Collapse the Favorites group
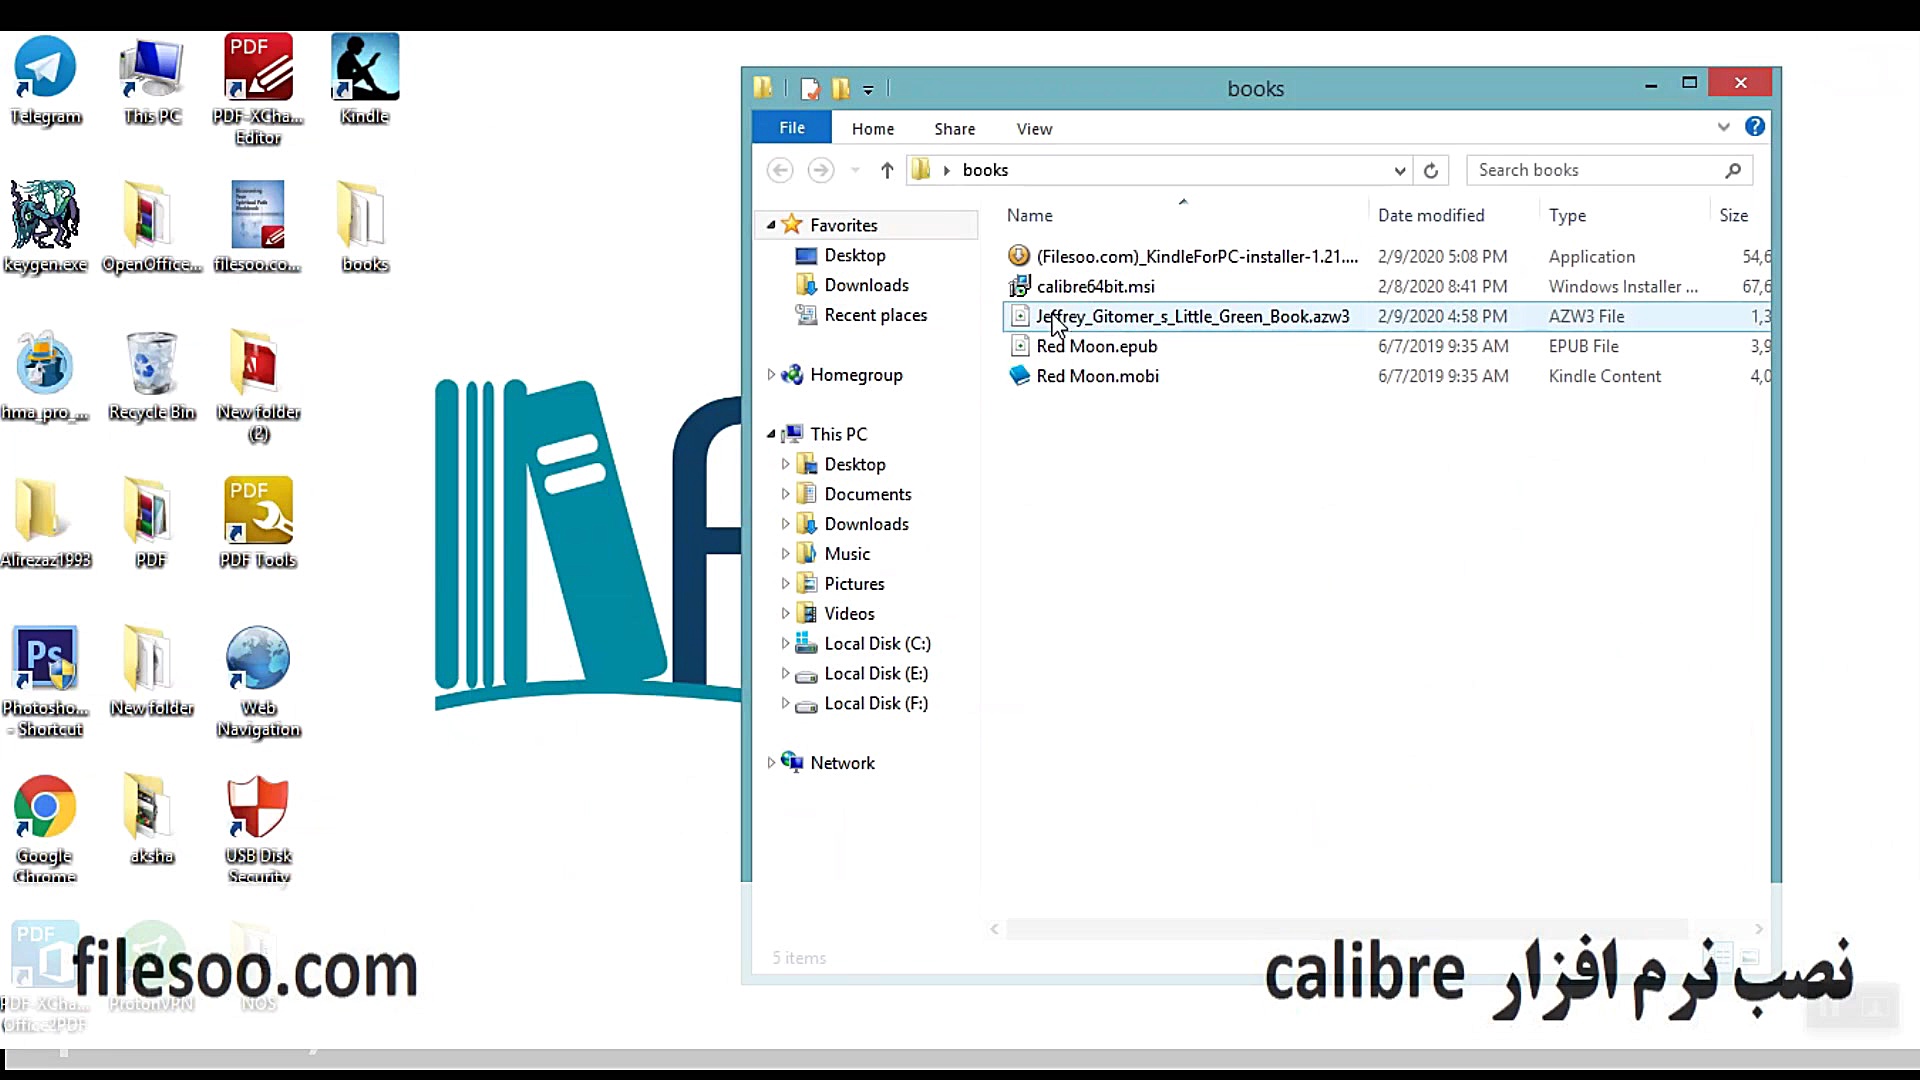The height and width of the screenshot is (1080, 1920). tap(771, 226)
